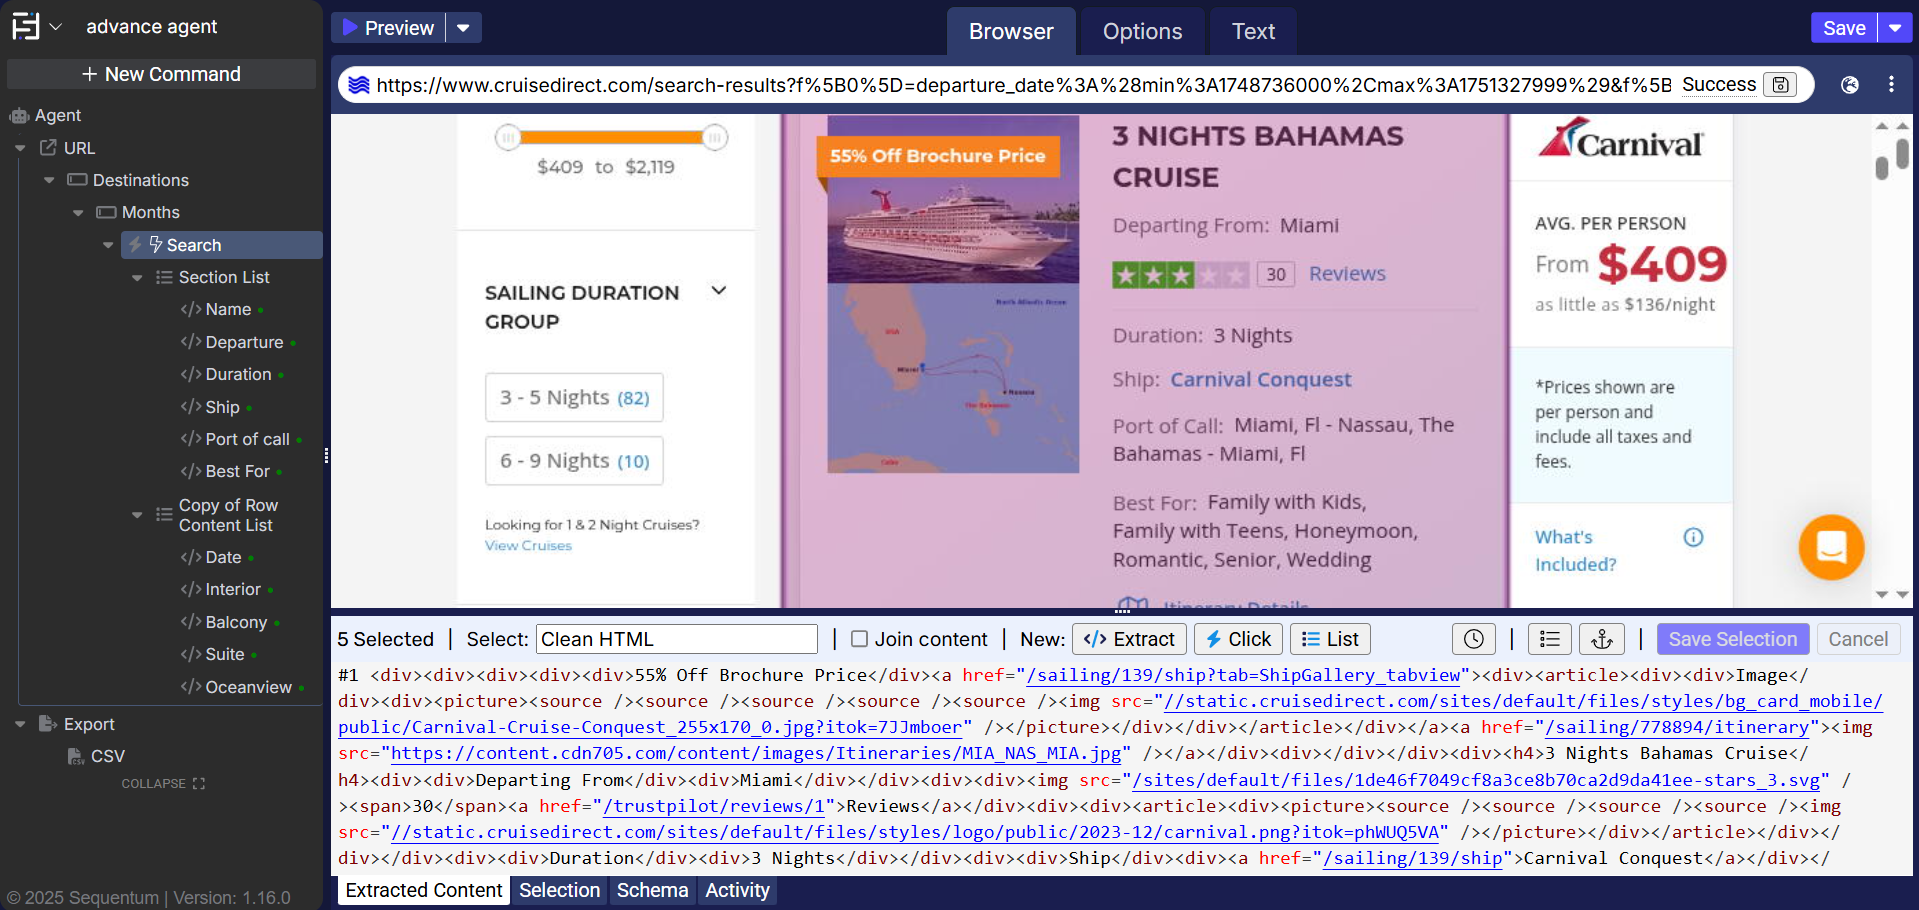Toggle the Join content checkbox
This screenshot has width=1919, height=910.
[x=859, y=639]
